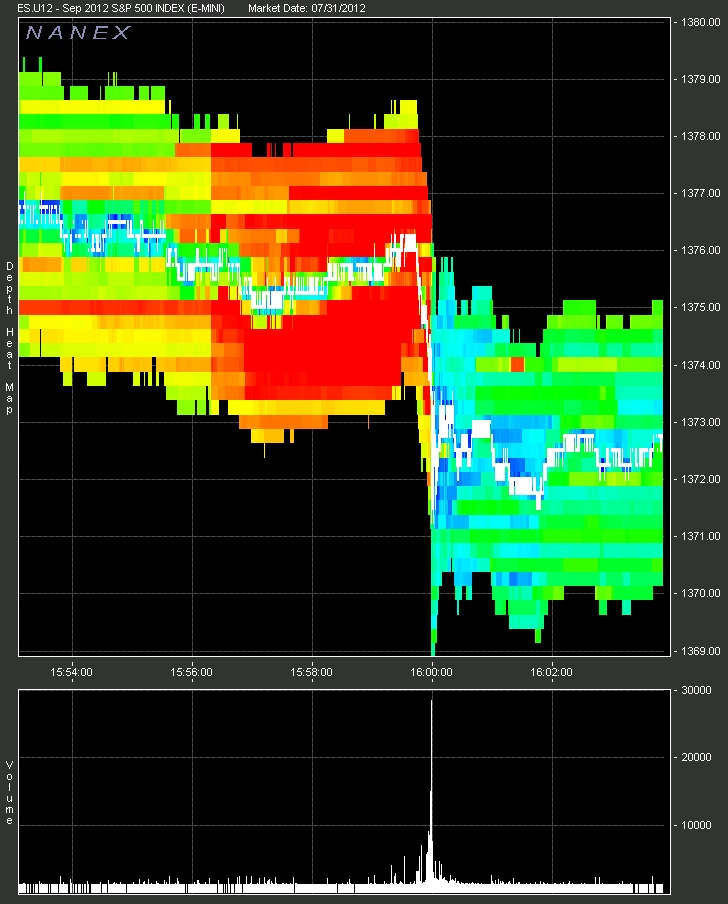
Task: Select the 1371.00 price axis label
Action: click(x=700, y=537)
